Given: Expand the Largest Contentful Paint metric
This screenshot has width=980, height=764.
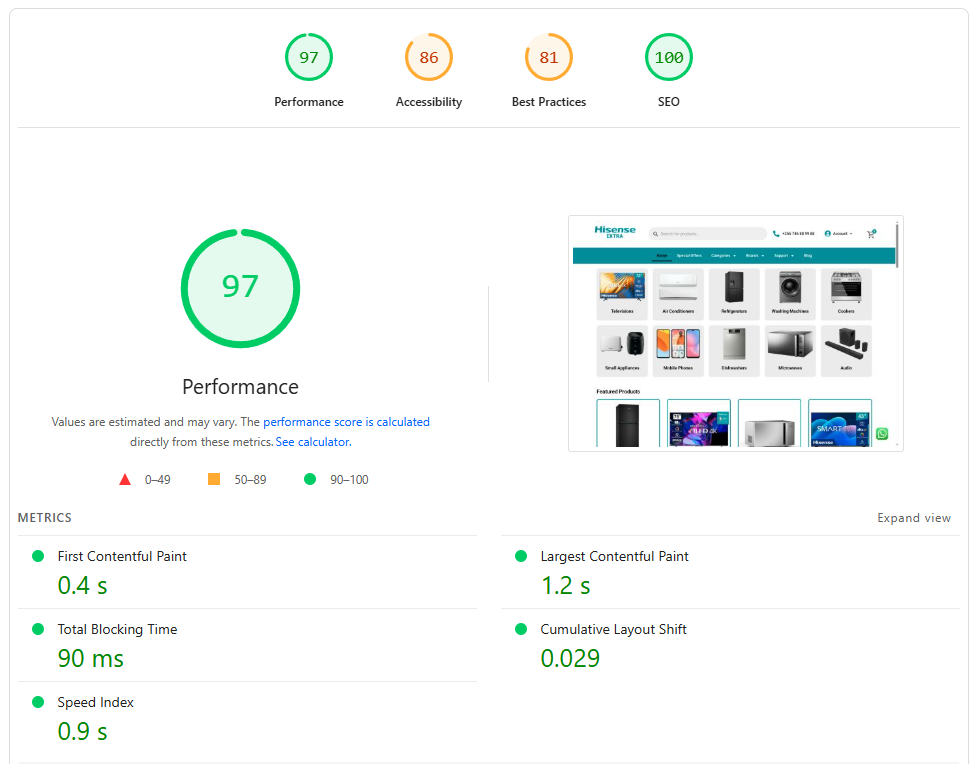Looking at the screenshot, I should click(x=614, y=556).
